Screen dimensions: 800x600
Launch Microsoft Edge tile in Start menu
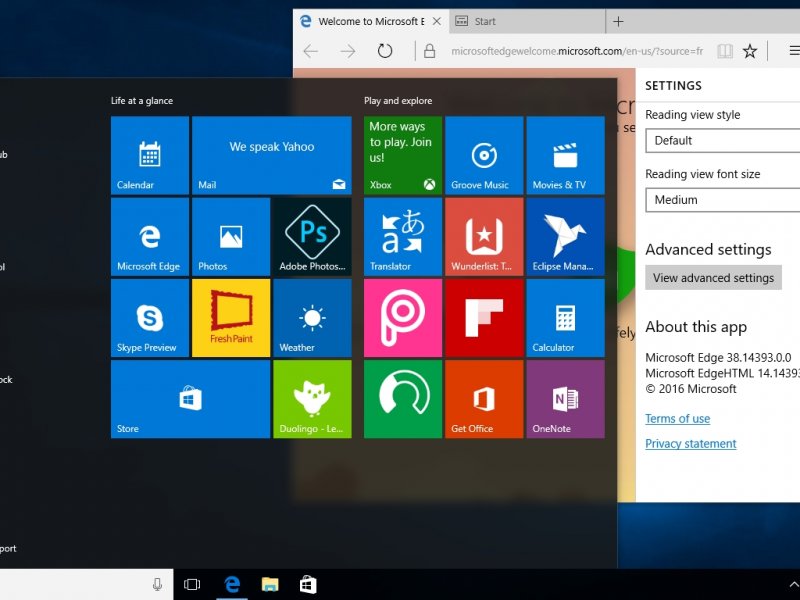(x=150, y=237)
